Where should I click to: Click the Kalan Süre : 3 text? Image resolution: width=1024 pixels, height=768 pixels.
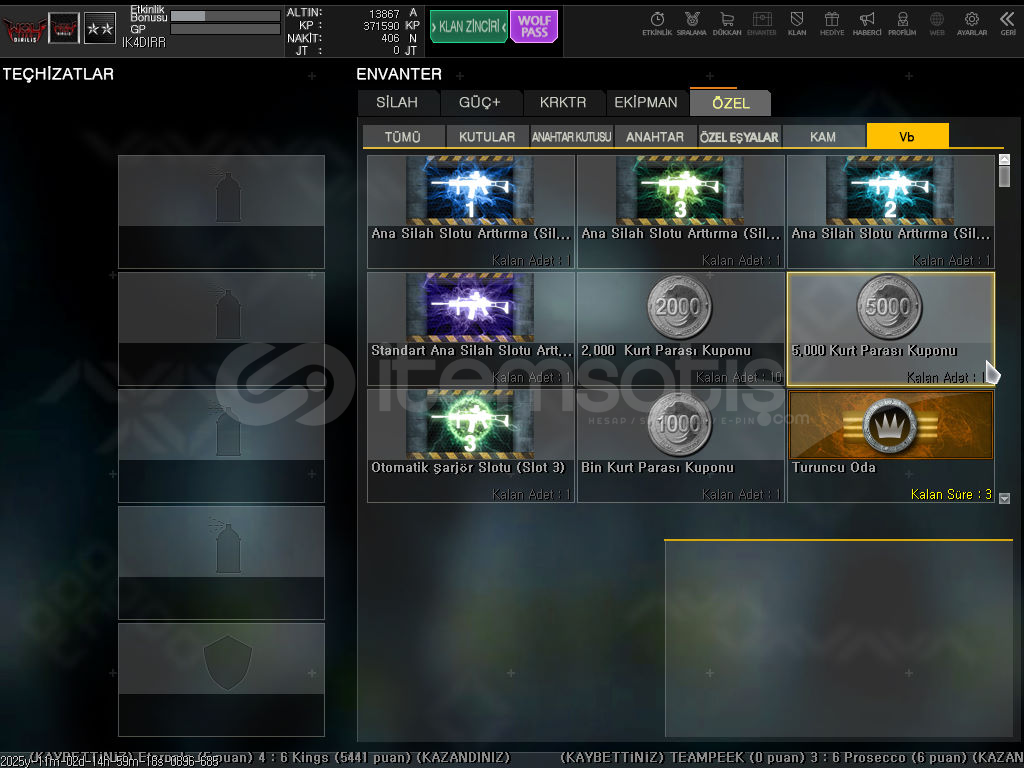click(951, 494)
